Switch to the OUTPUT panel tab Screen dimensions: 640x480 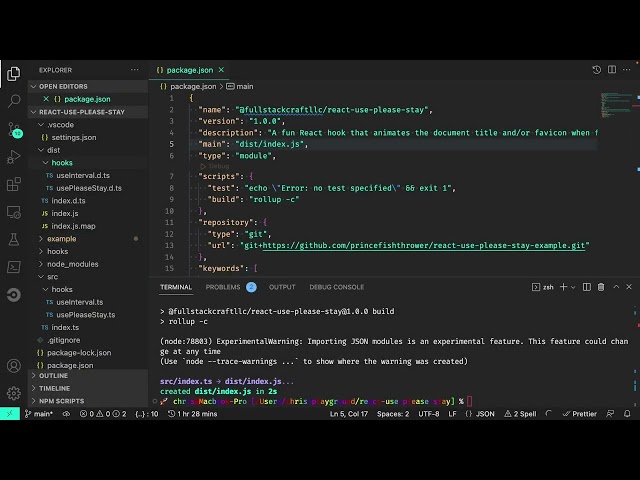coord(282,287)
